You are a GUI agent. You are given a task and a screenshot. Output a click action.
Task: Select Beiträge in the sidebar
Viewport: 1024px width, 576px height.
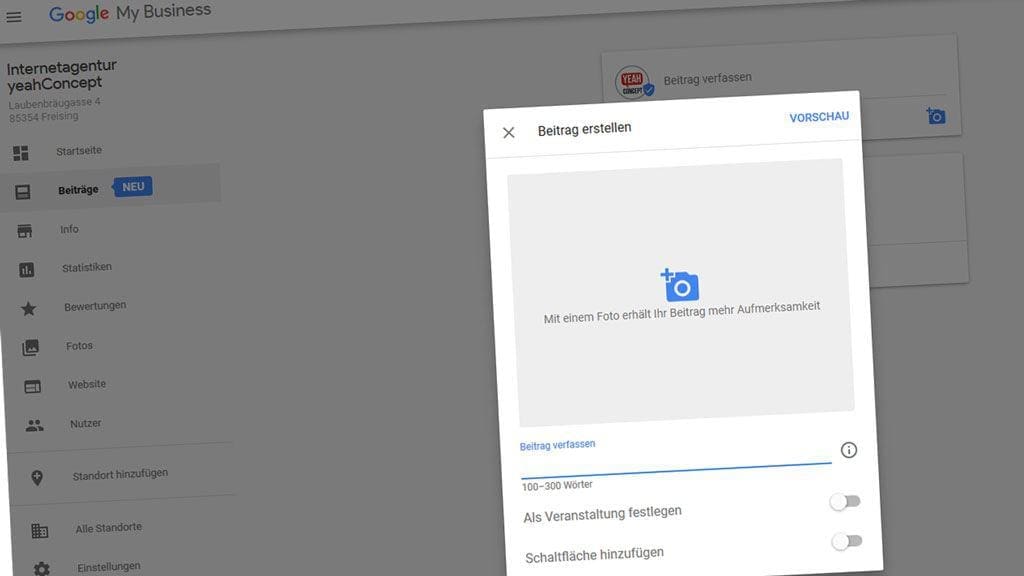tap(78, 190)
